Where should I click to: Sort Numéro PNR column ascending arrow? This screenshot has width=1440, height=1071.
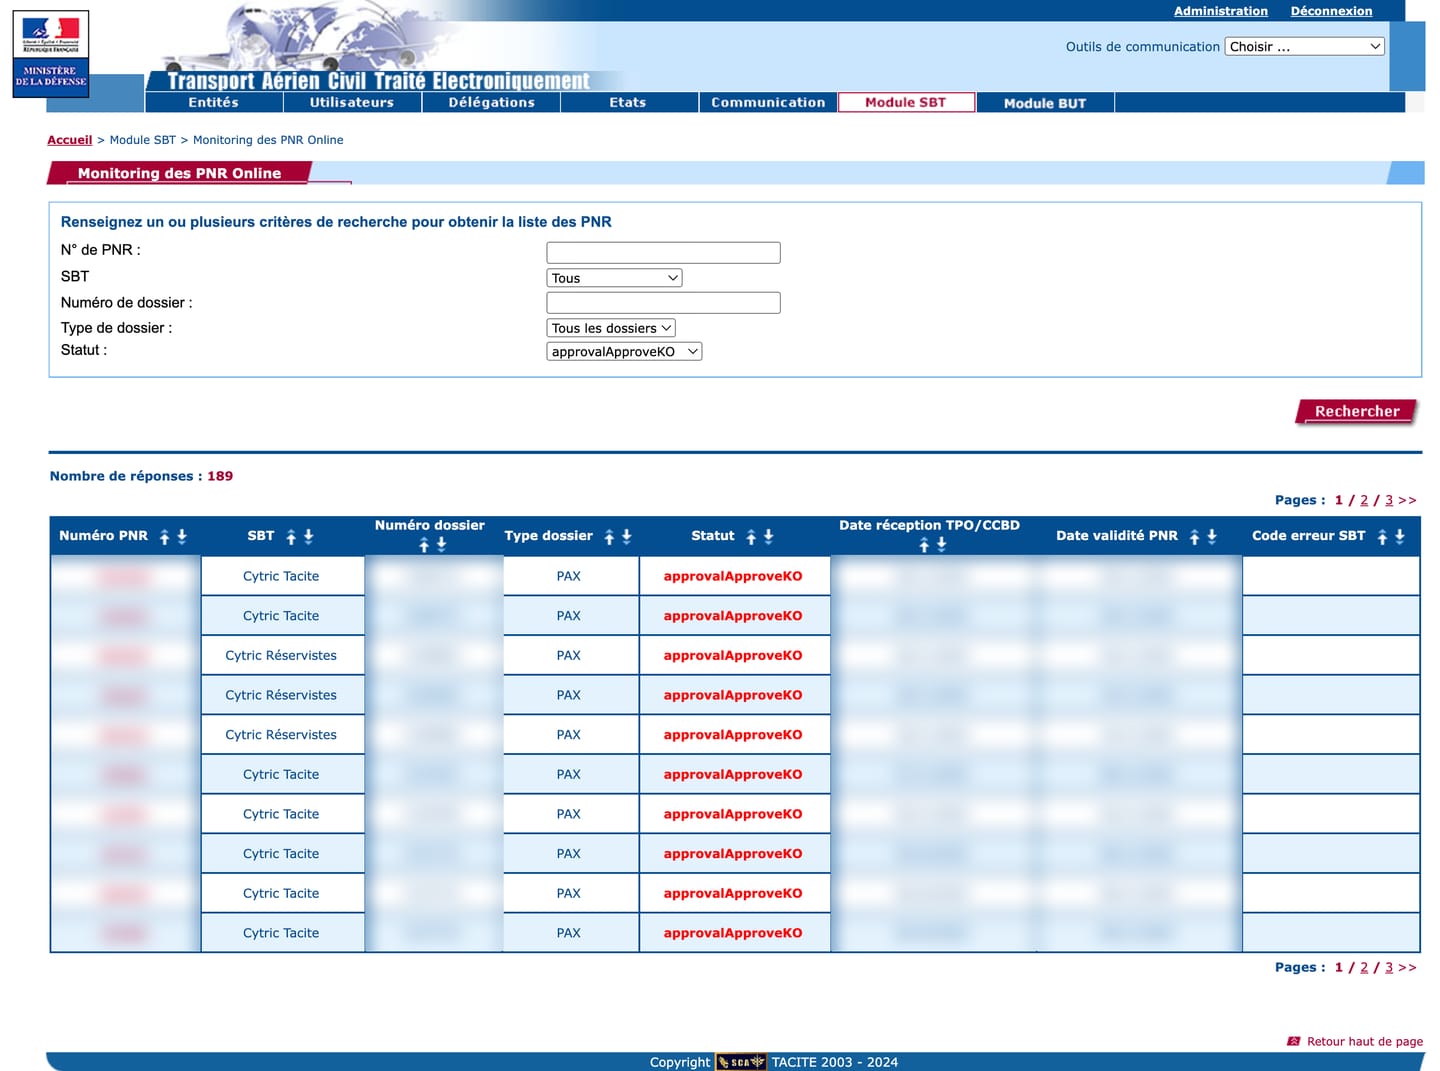tap(165, 537)
